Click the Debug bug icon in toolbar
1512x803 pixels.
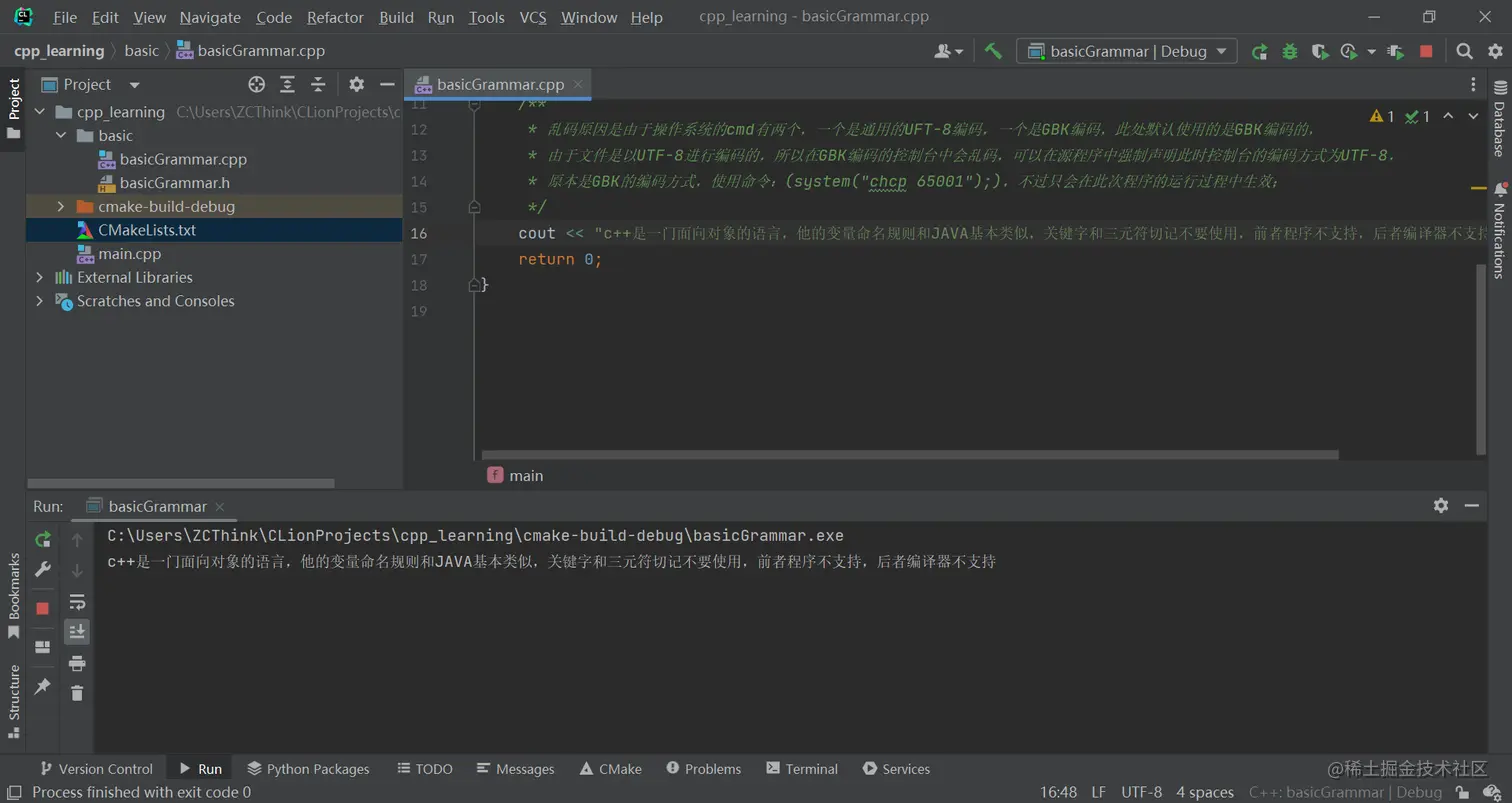point(1290,51)
